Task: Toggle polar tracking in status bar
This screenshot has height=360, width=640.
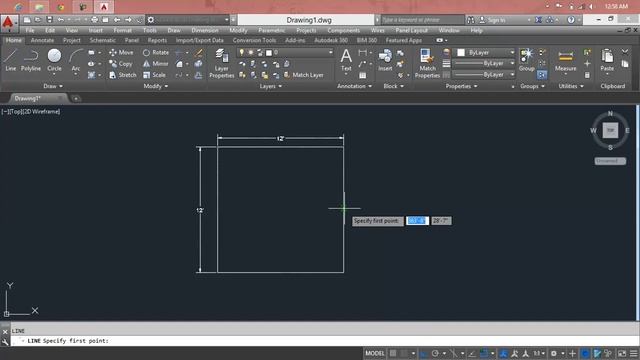Action: [x=435, y=353]
